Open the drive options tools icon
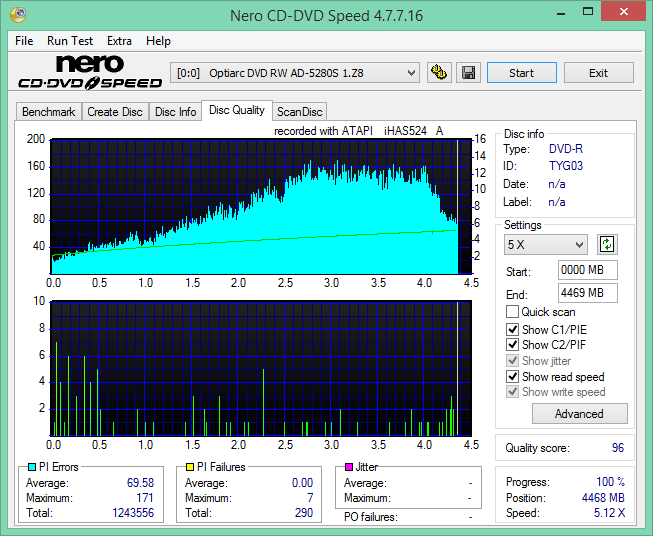This screenshot has width=653, height=536. point(439,73)
